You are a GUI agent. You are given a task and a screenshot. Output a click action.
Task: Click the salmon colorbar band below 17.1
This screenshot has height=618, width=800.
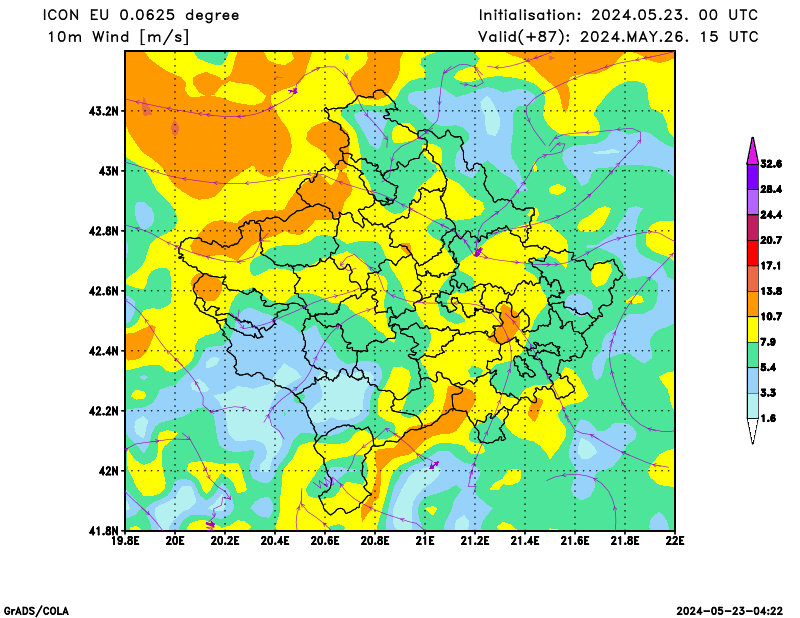point(753,279)
